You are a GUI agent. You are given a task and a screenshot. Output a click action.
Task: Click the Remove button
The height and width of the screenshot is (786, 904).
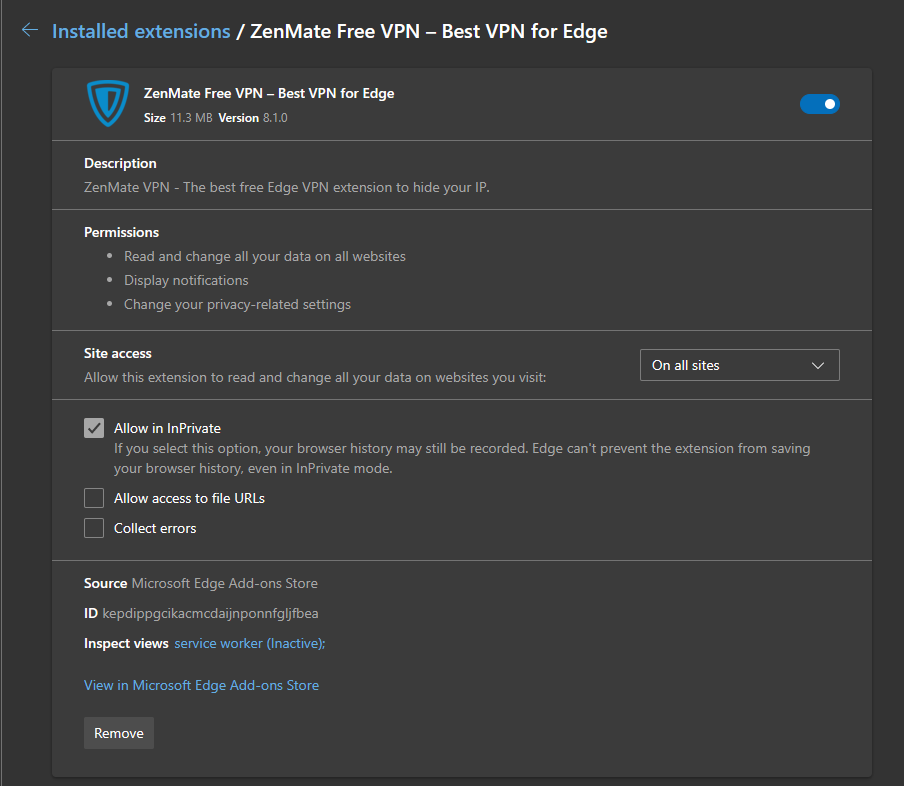[x=119, y=733]
